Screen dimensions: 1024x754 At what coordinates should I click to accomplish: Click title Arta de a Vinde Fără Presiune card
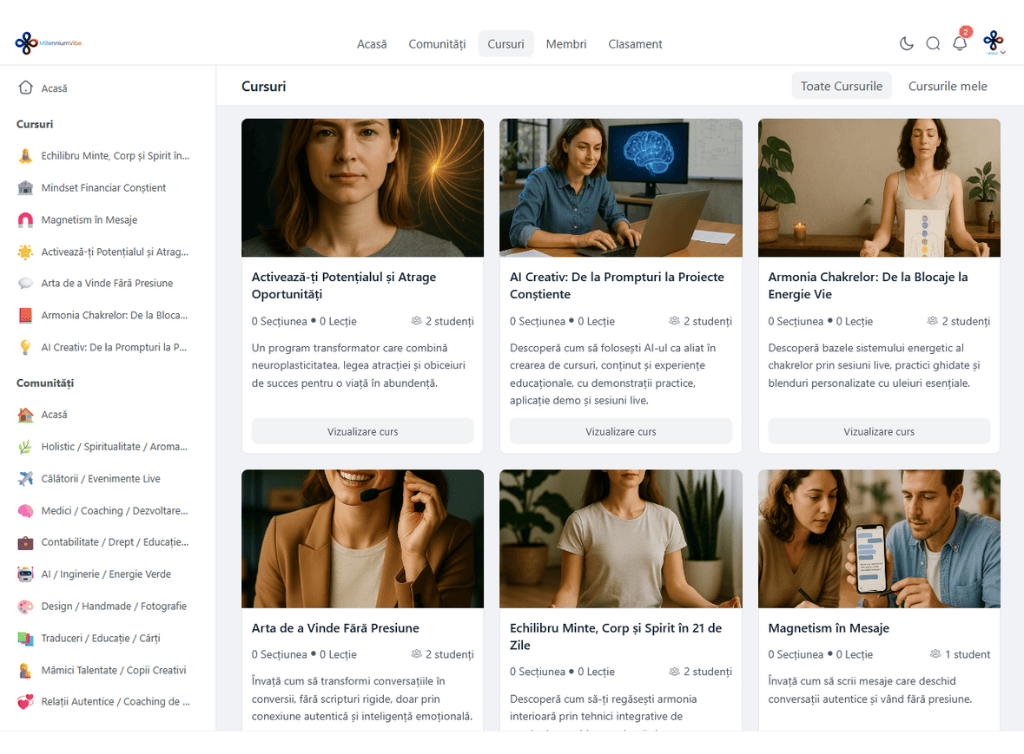coord(335,628)
